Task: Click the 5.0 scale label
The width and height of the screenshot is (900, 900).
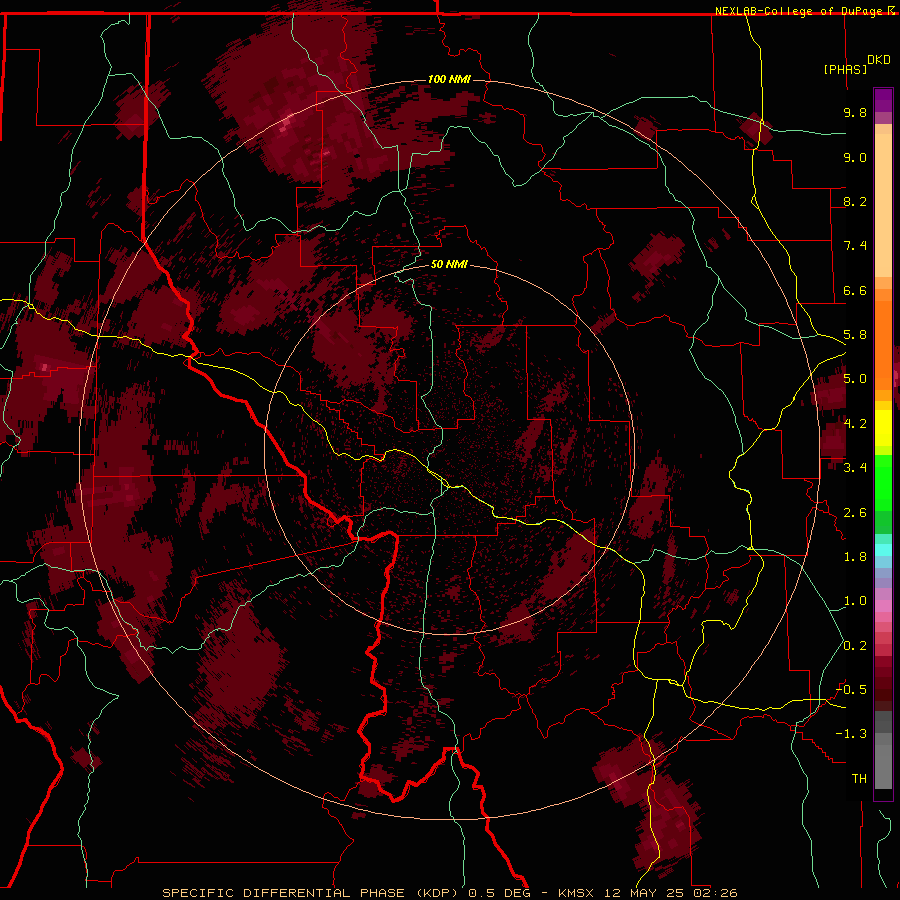Action: [855, 379]
